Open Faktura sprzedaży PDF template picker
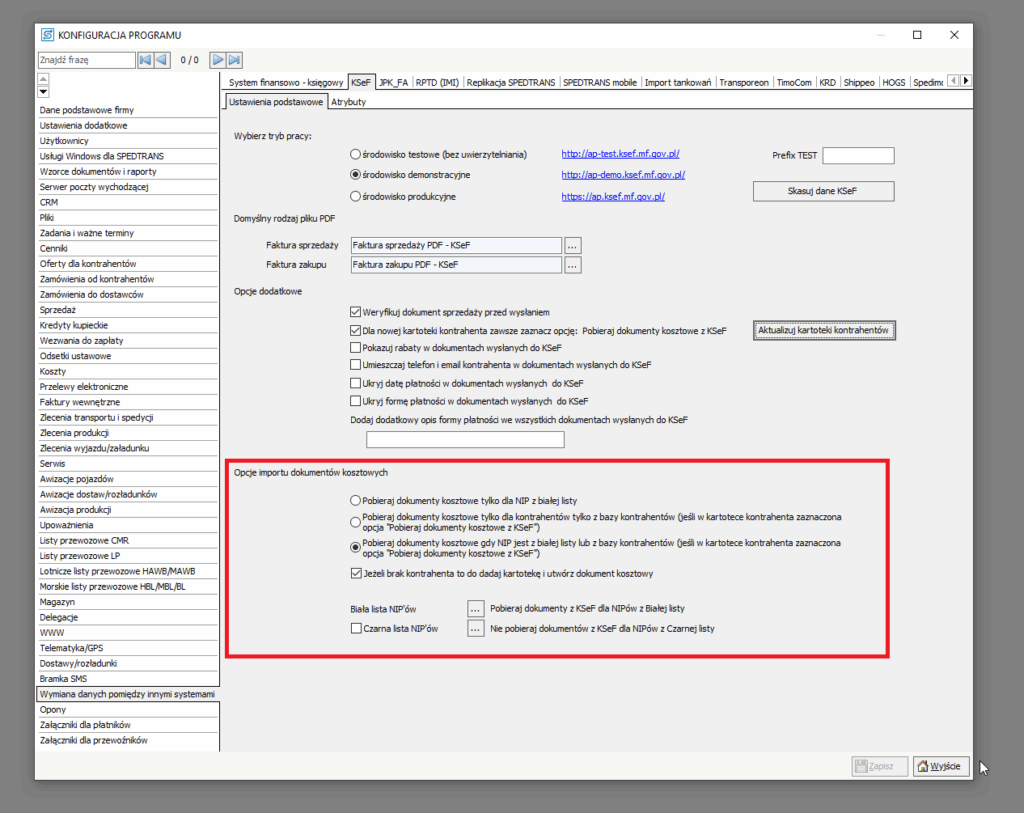This screenshot has width=1024, height=813. click(573, 245)
